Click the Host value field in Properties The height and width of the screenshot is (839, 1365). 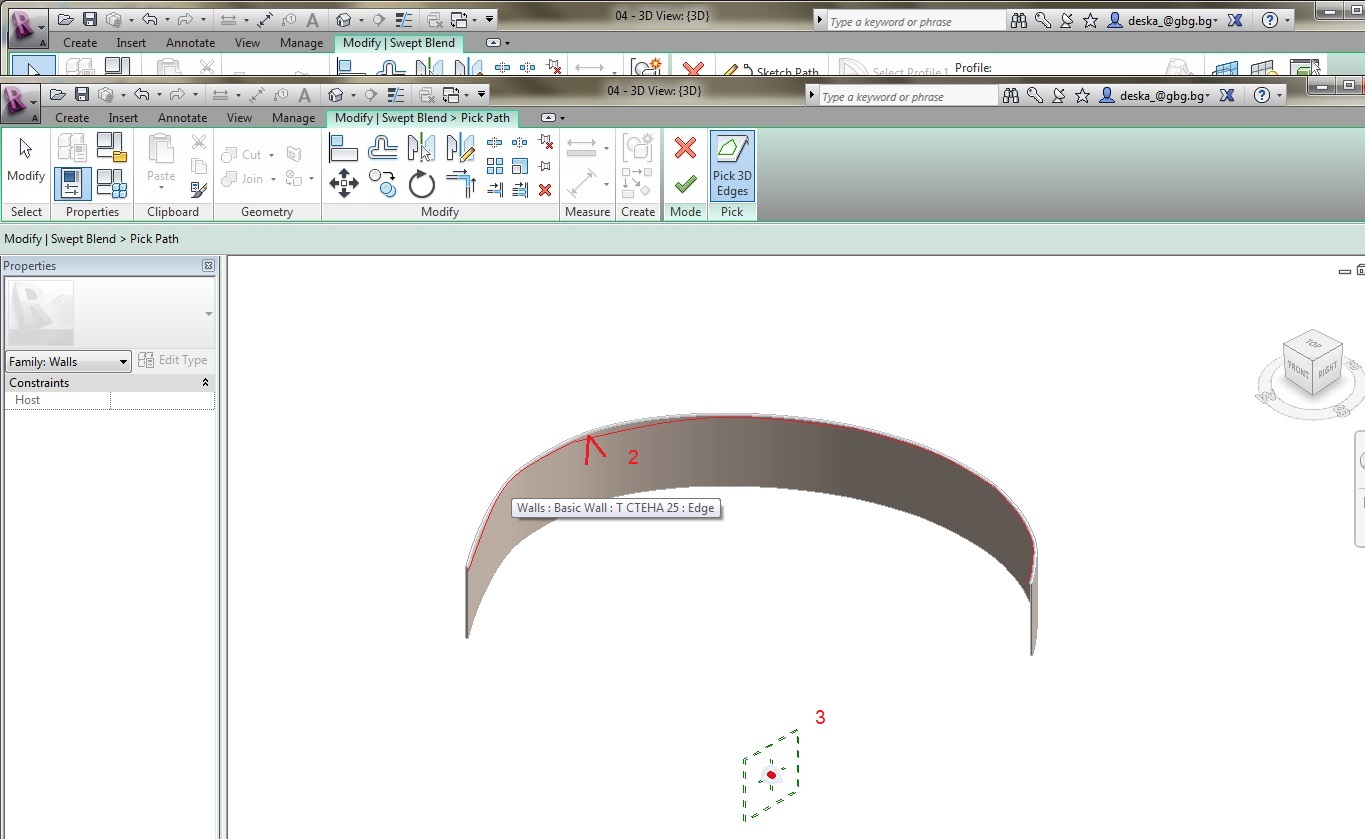pyautogui.click(x=162, y=400)
